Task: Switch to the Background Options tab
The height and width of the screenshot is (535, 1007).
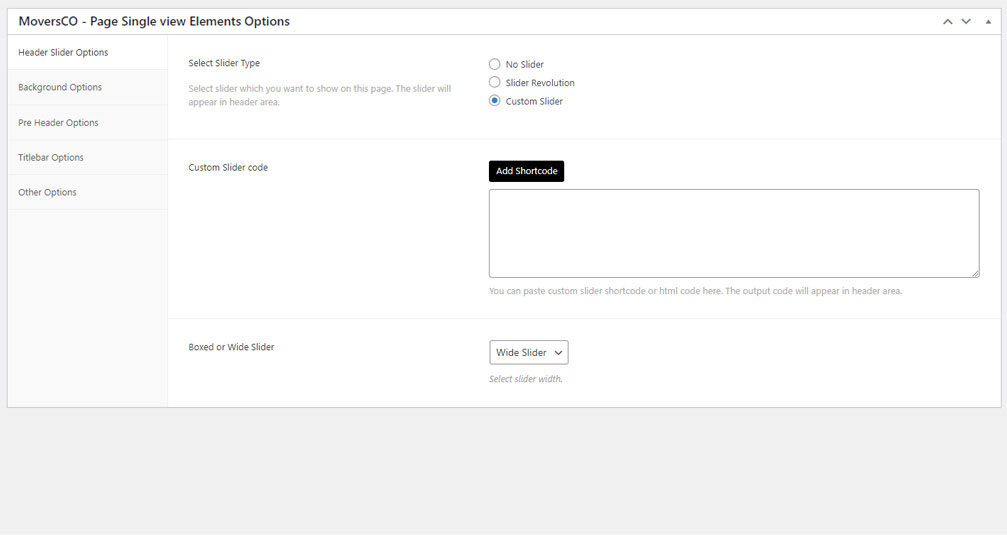Action: (60, 87)
